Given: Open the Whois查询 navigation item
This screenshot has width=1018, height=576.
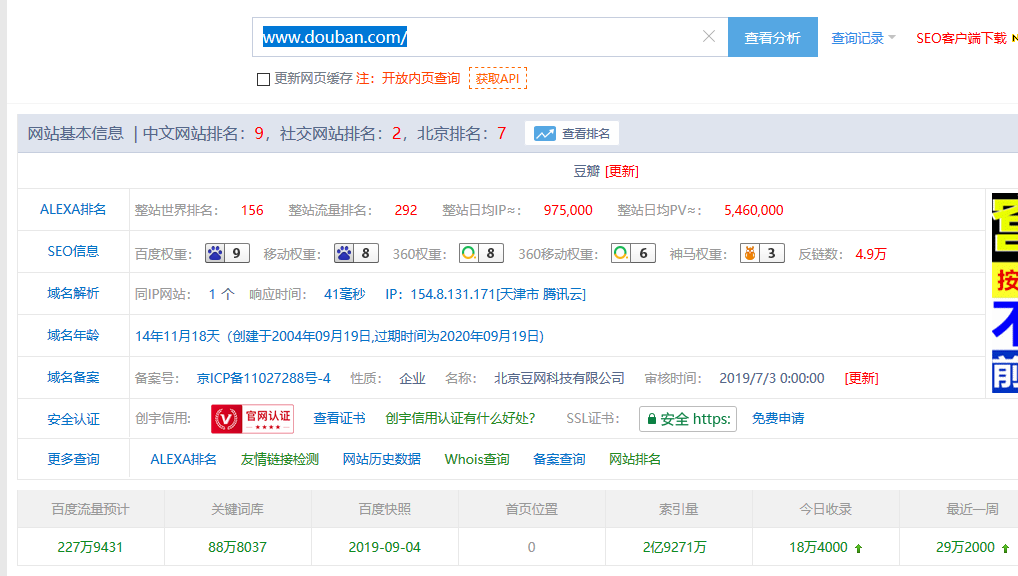Looking at the screenshot, I should click(477, 460).
